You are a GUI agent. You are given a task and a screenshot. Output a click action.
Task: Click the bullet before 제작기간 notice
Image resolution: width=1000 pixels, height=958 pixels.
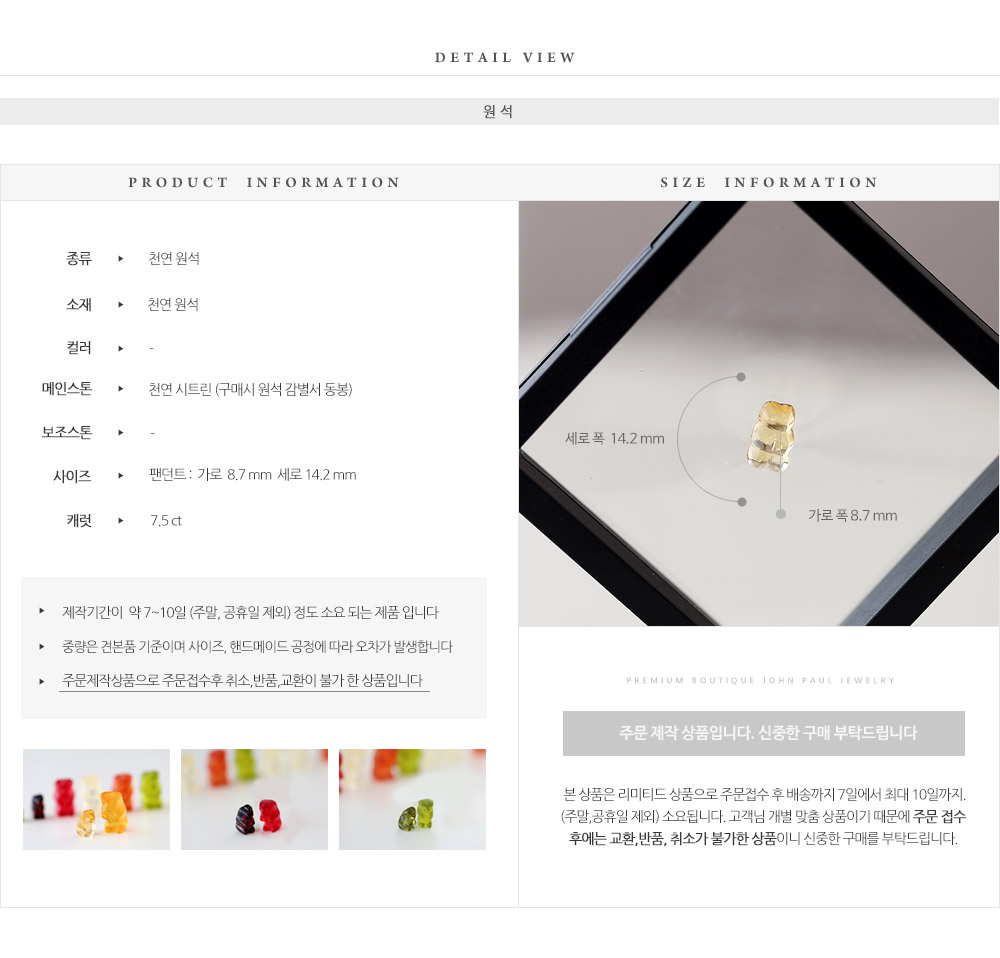click(41, 611)
